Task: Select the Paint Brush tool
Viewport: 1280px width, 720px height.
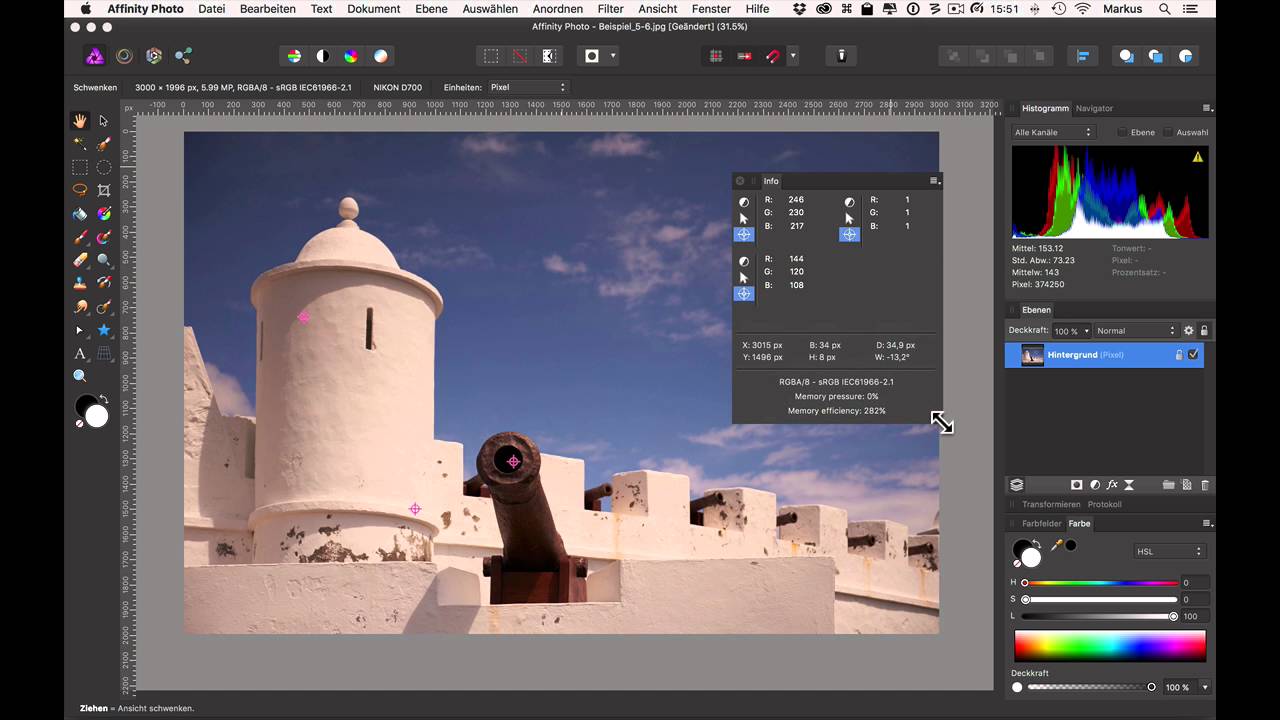Action: 80,238
